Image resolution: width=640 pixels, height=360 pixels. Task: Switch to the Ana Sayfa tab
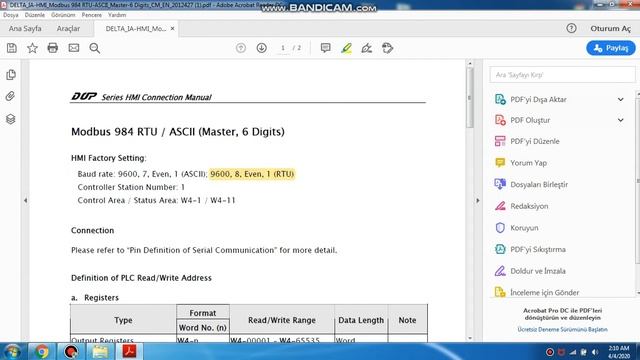tap(25, 29)
